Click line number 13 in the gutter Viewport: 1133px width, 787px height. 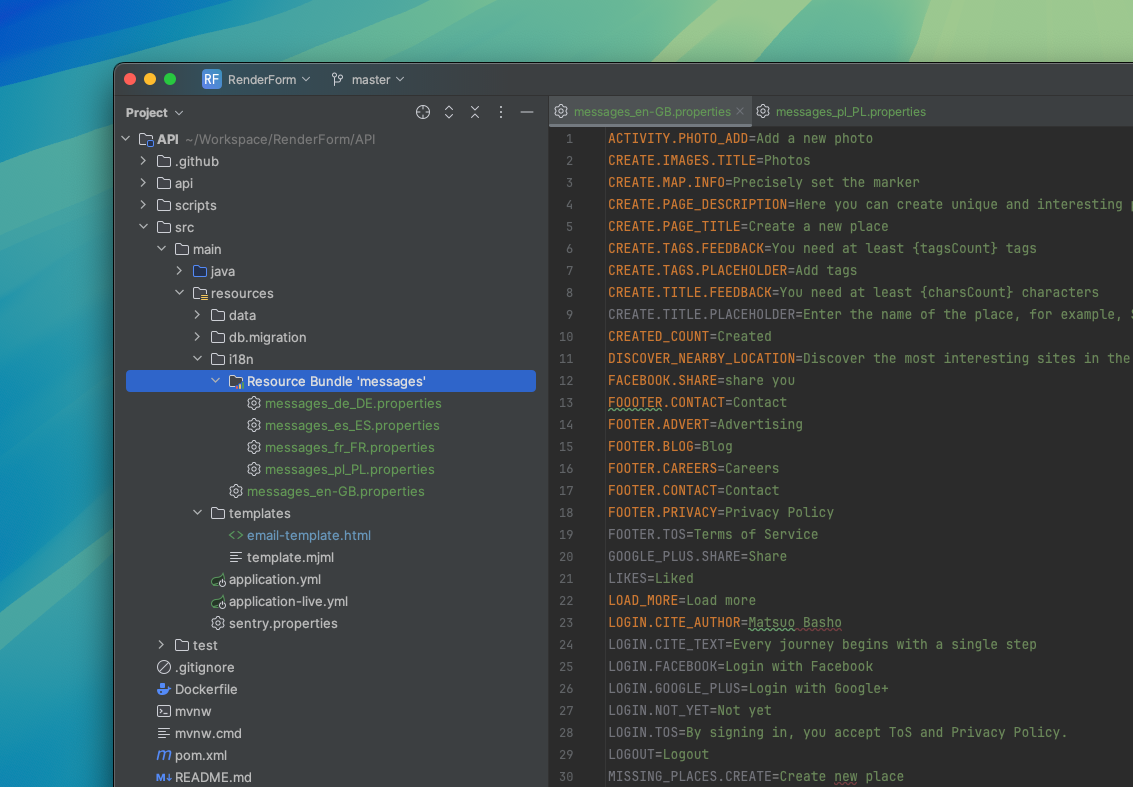click(566, 403)
